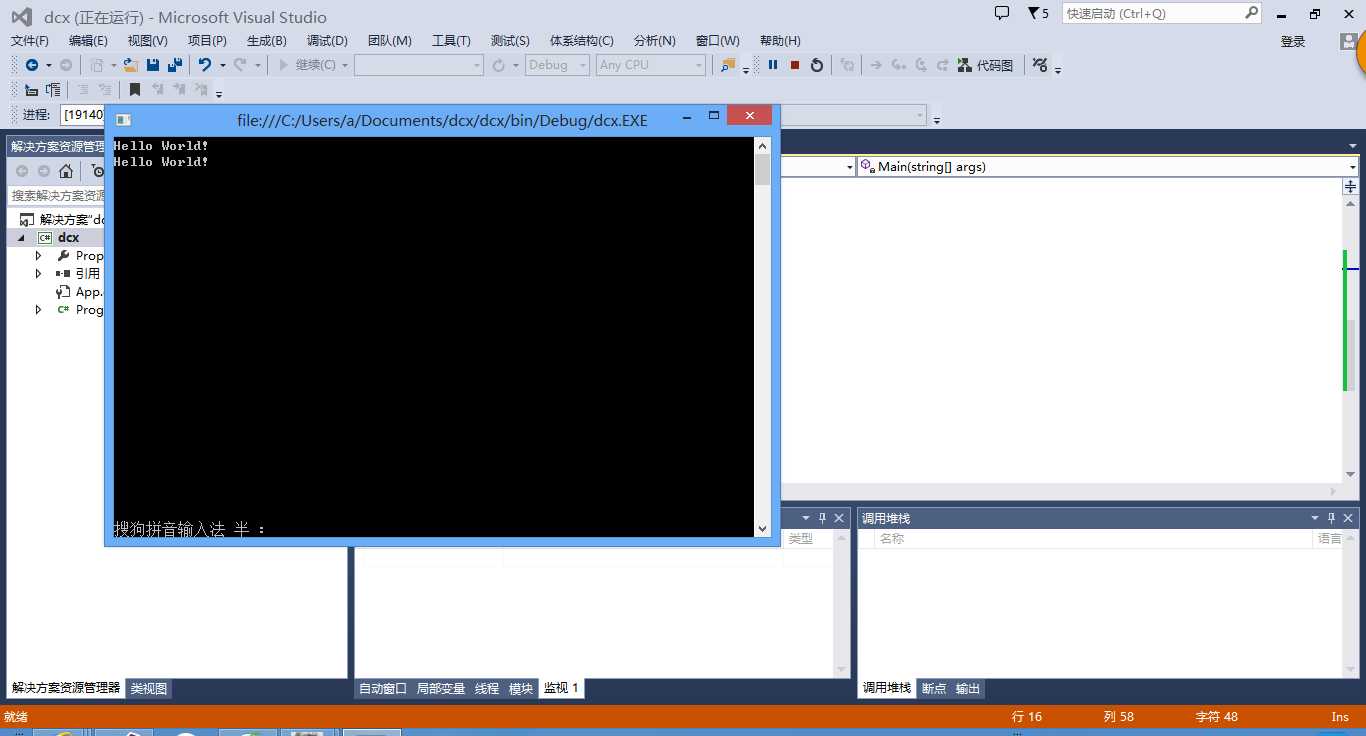The width and height of the screenshot is (1366, 736).
Task: Open the 测试(S) menu
Action: 510,41
